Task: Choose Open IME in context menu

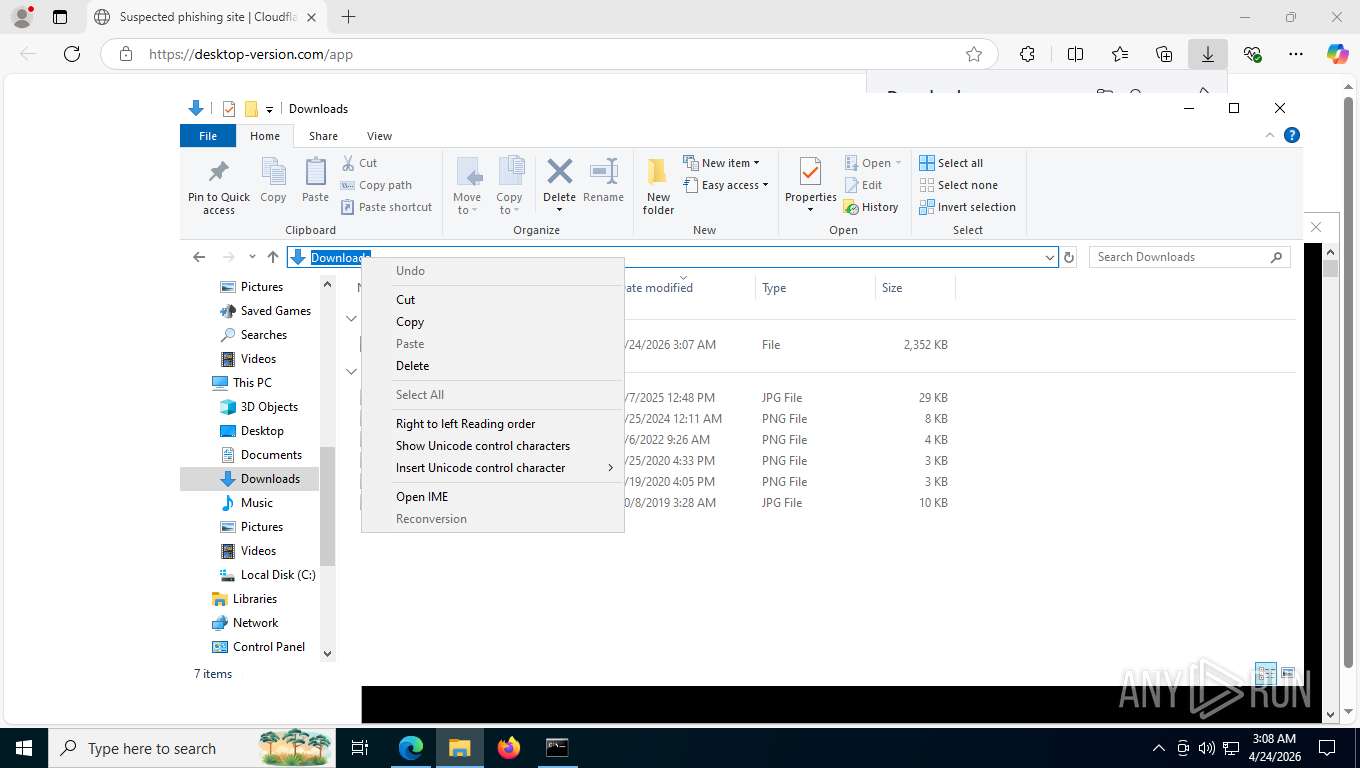Action: 493,497
